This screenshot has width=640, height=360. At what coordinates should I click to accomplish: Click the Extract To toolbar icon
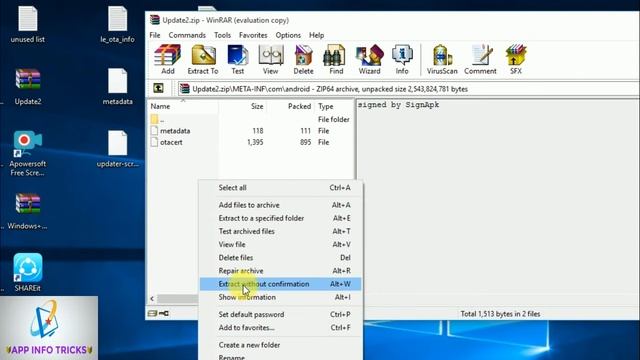point(203,60)
